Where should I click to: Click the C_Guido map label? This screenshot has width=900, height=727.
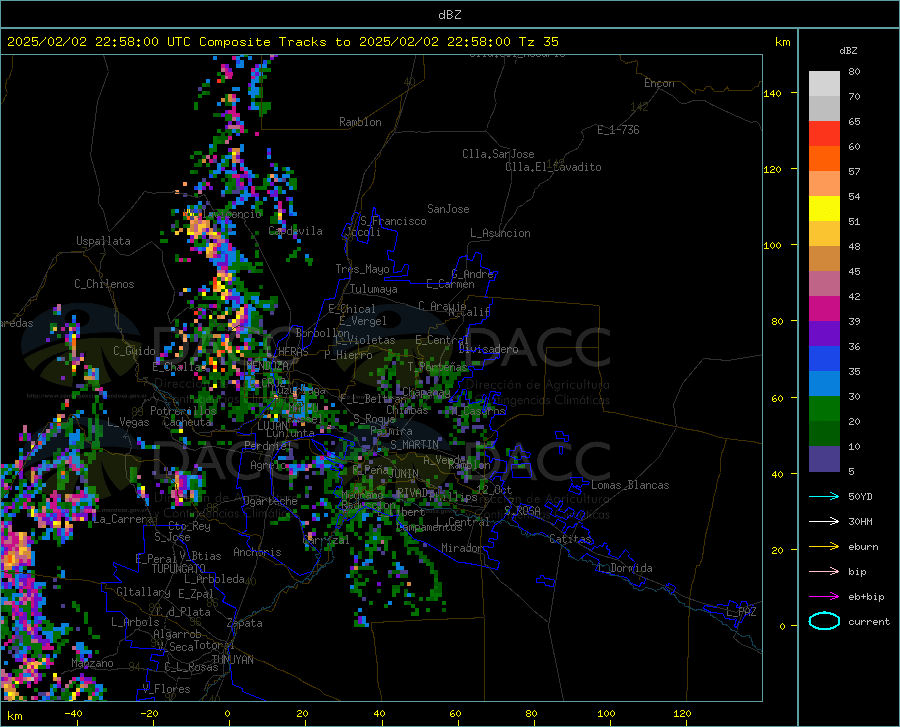click(134, 351)
